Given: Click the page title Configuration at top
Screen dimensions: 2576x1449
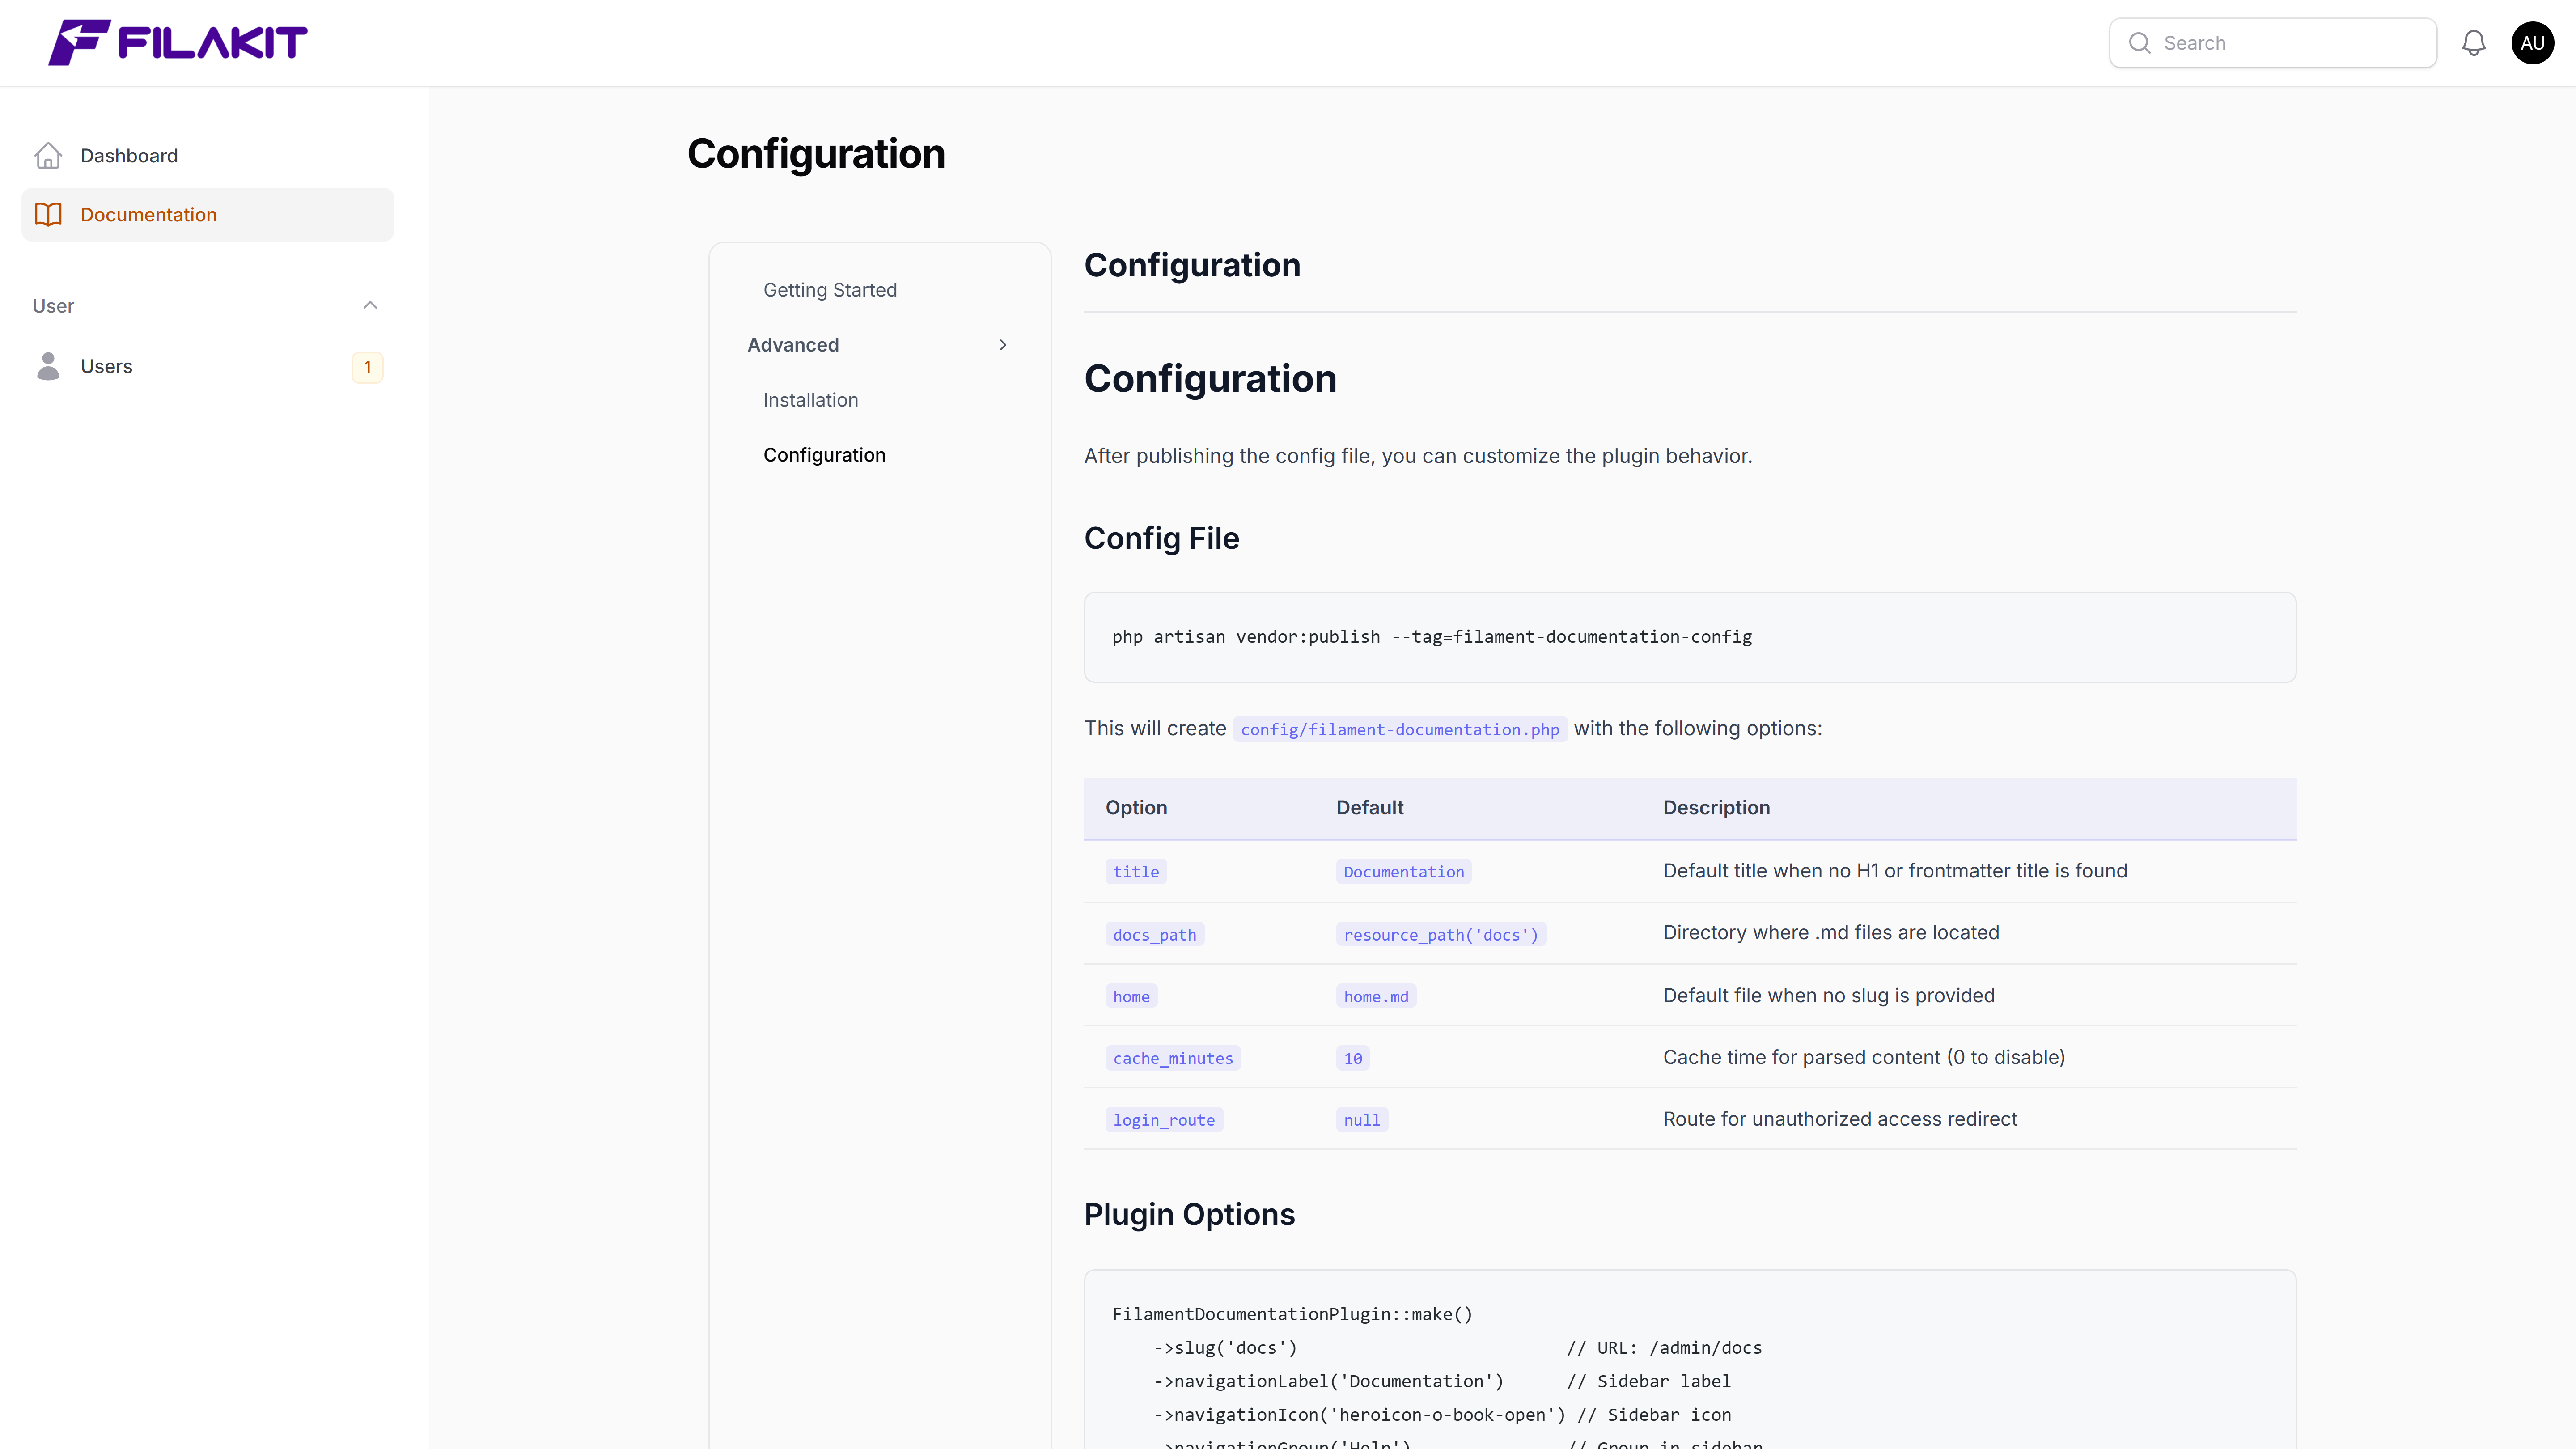Looking at the screenshot, I should click(x=816, y=154).
